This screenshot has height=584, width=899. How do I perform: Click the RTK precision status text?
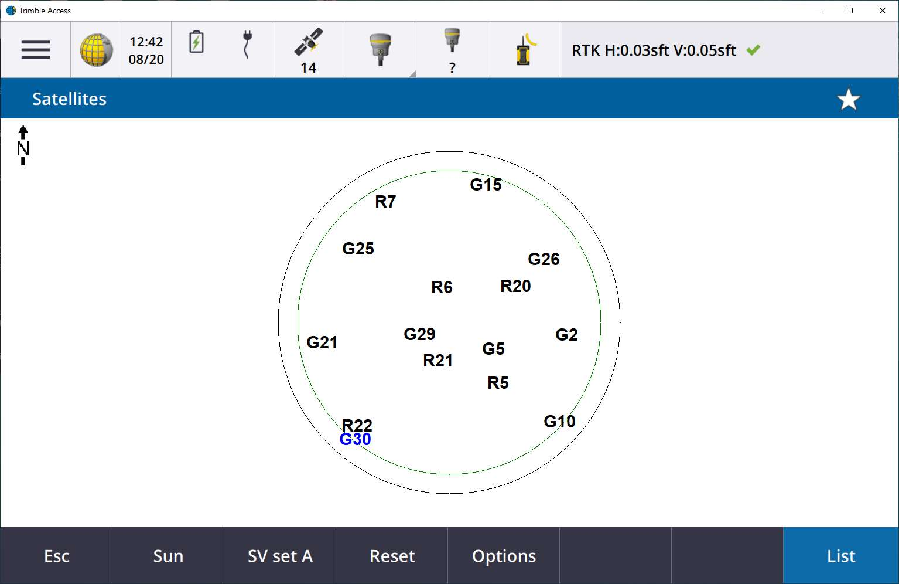pos(654,50)
